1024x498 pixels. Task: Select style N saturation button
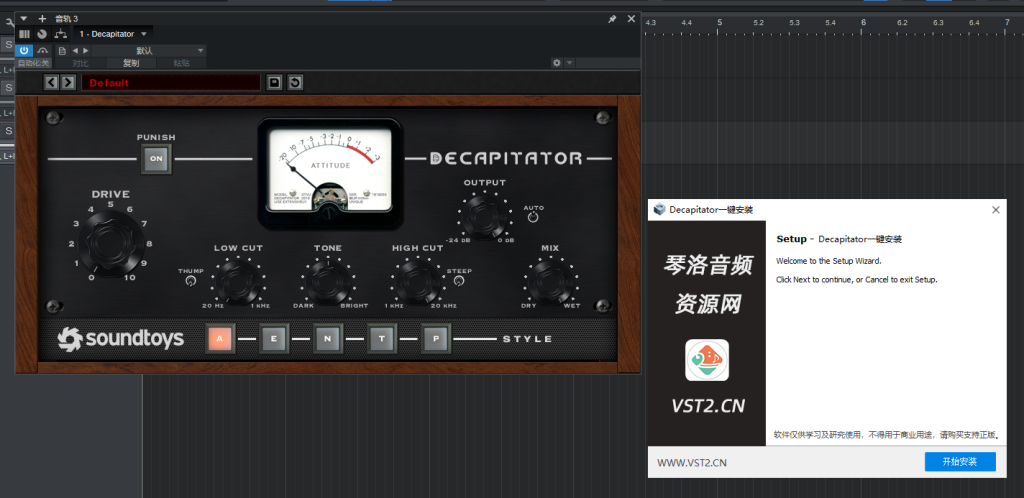tap(328, 339)
